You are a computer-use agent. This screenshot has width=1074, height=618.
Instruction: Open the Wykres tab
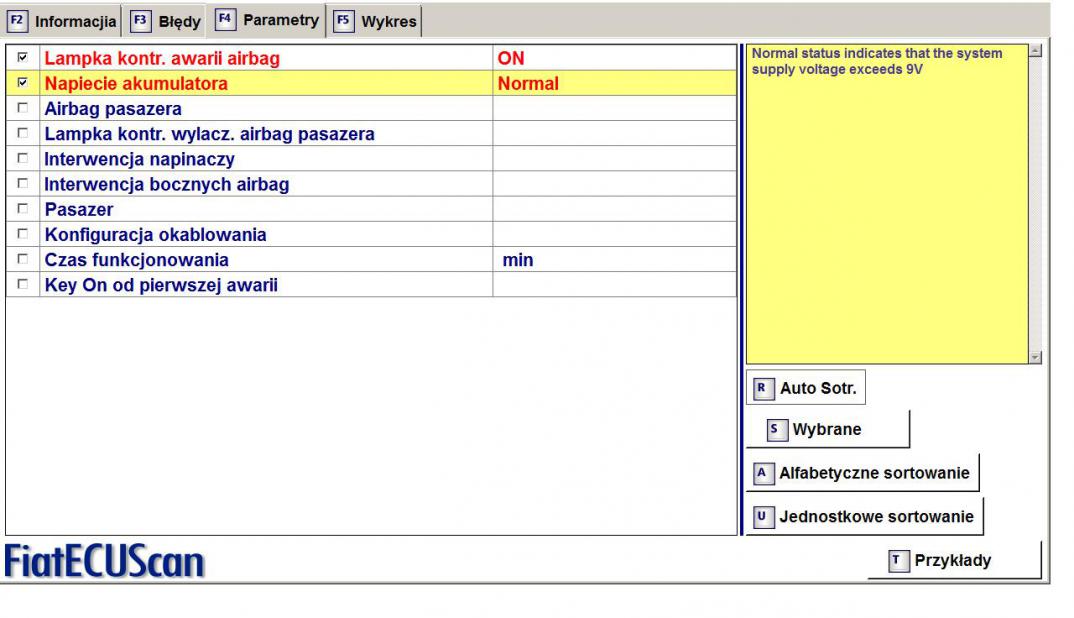click(389, 21)
